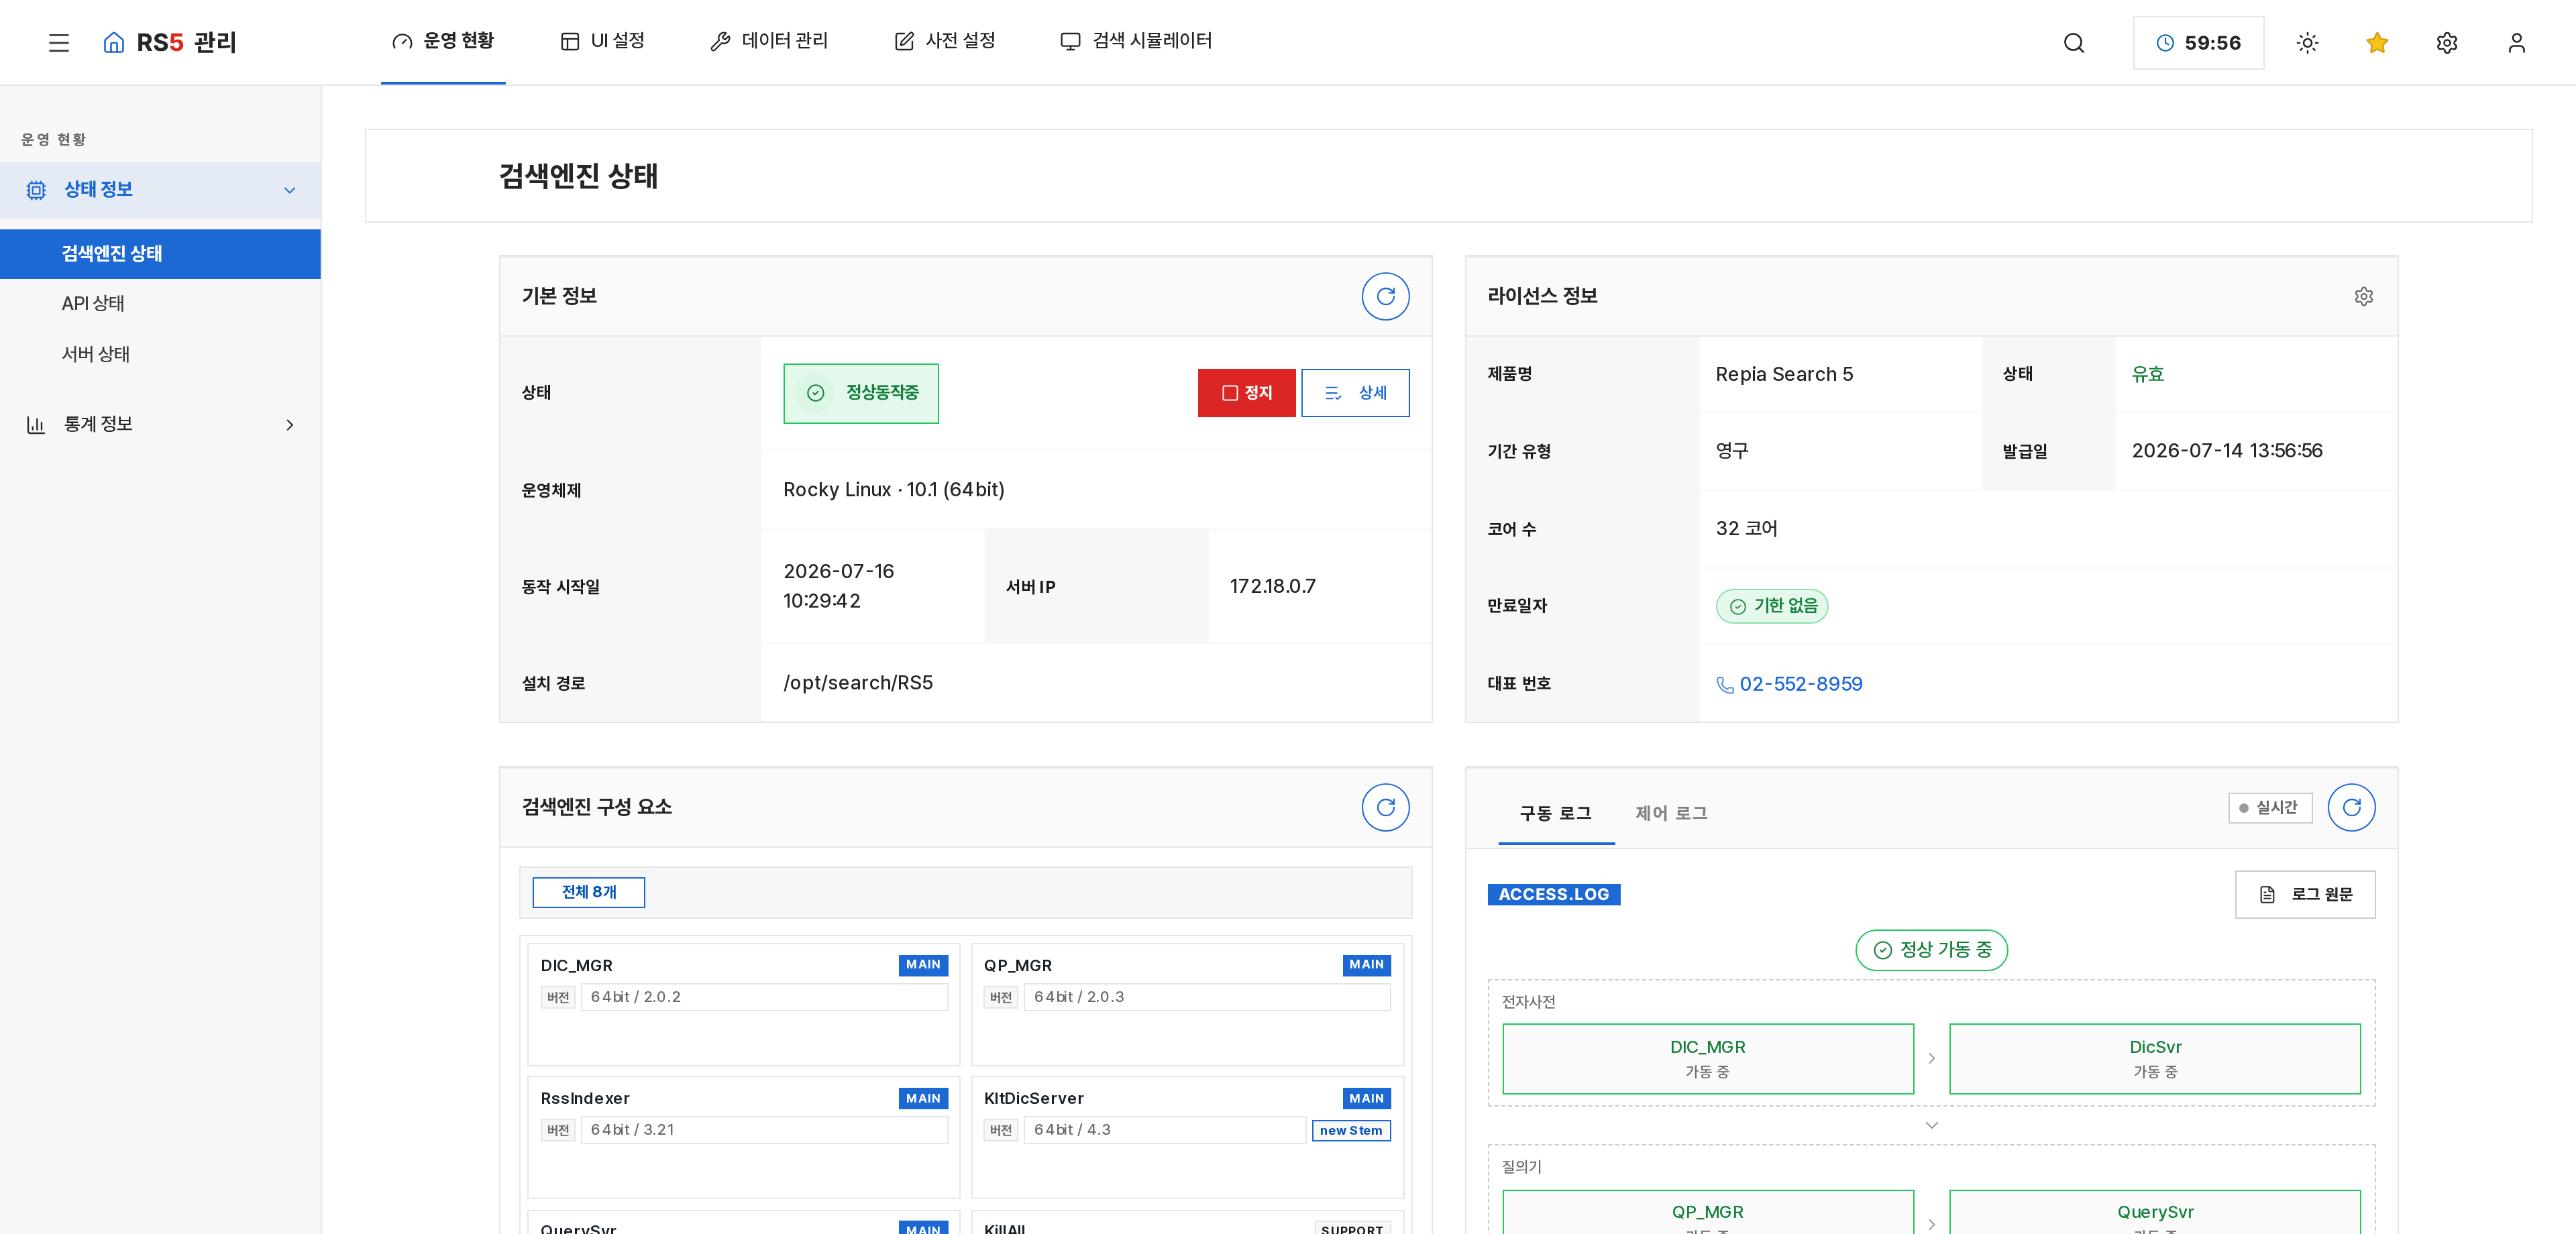Click the chevron below 전자사전 flow group

(x=1931, y=1125)
